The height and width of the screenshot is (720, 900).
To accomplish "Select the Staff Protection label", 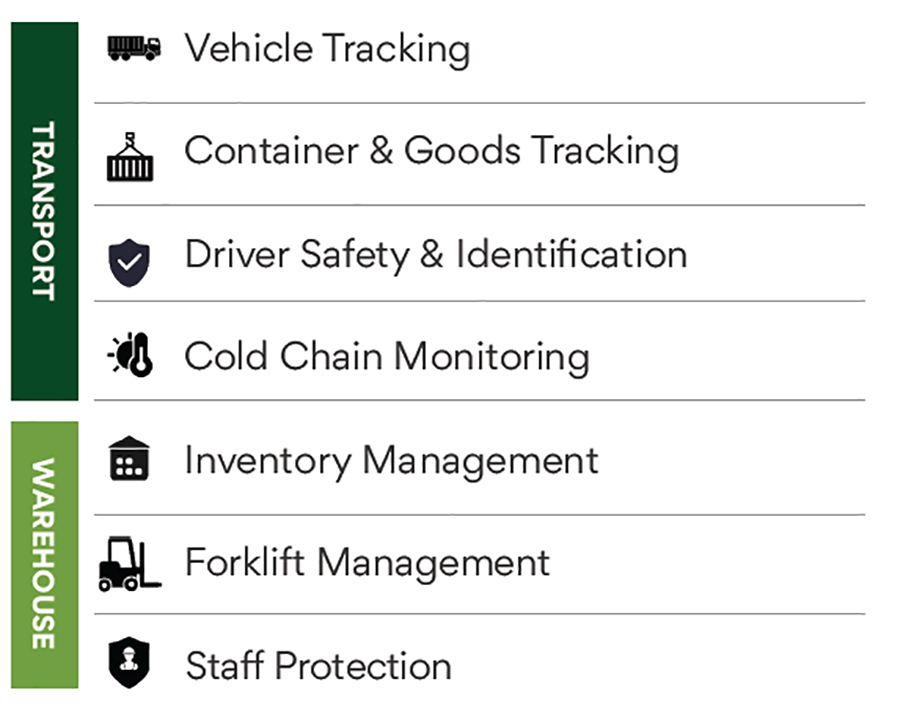I will point(318,666).
